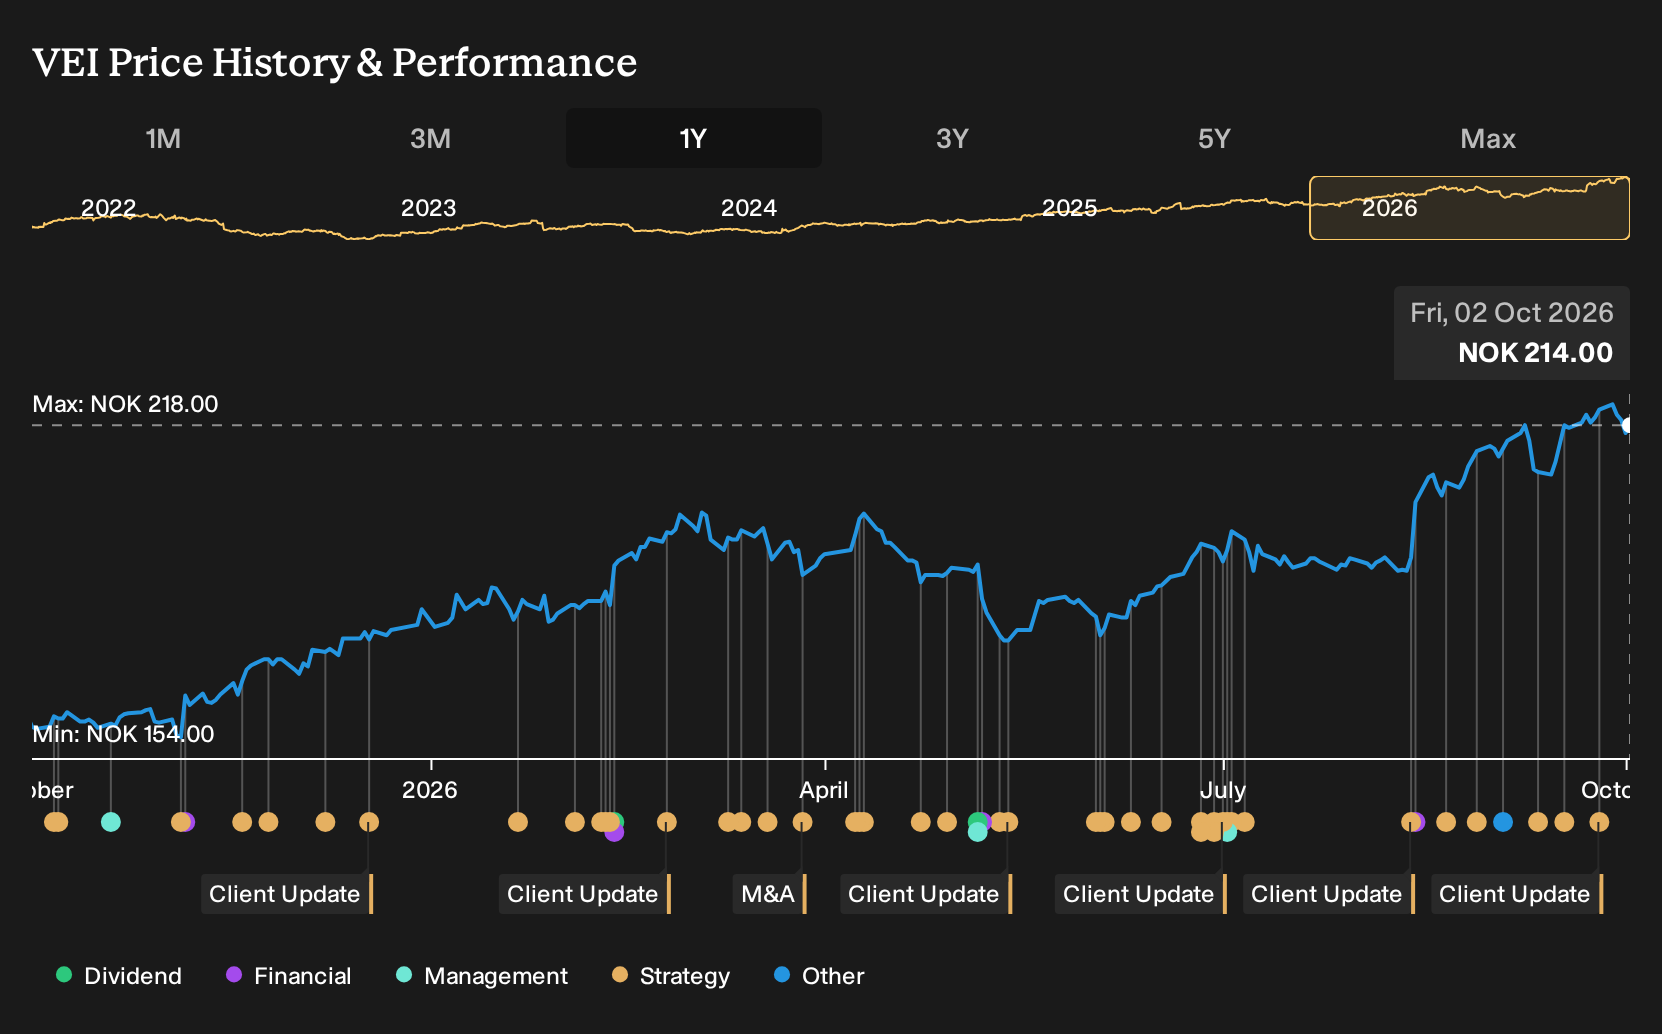Toggle Financial events in the legend
This screenshot has height=1034, width=1662.
pos(289,975)
